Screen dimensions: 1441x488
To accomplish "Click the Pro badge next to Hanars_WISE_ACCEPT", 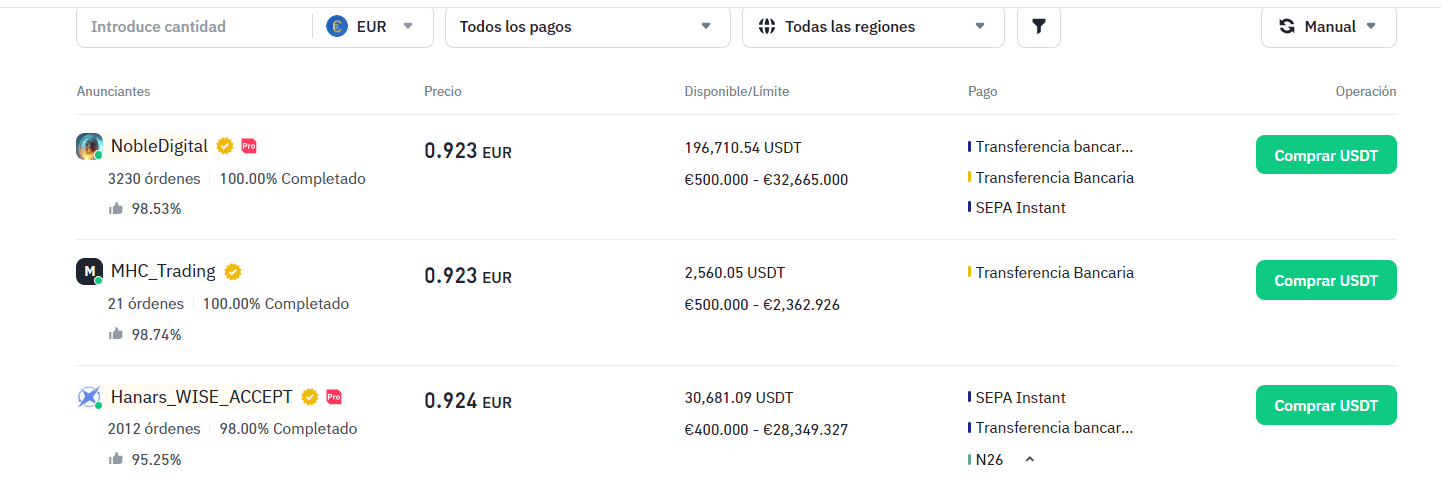I will 334,397.
